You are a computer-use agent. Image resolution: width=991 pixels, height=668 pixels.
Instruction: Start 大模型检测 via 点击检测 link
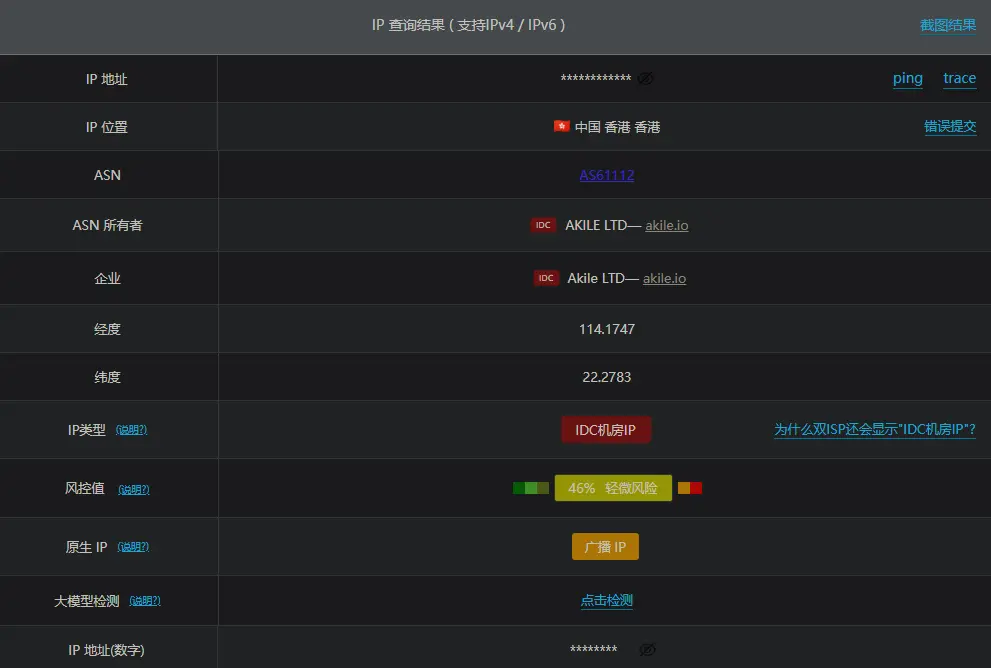pos(606,601)
